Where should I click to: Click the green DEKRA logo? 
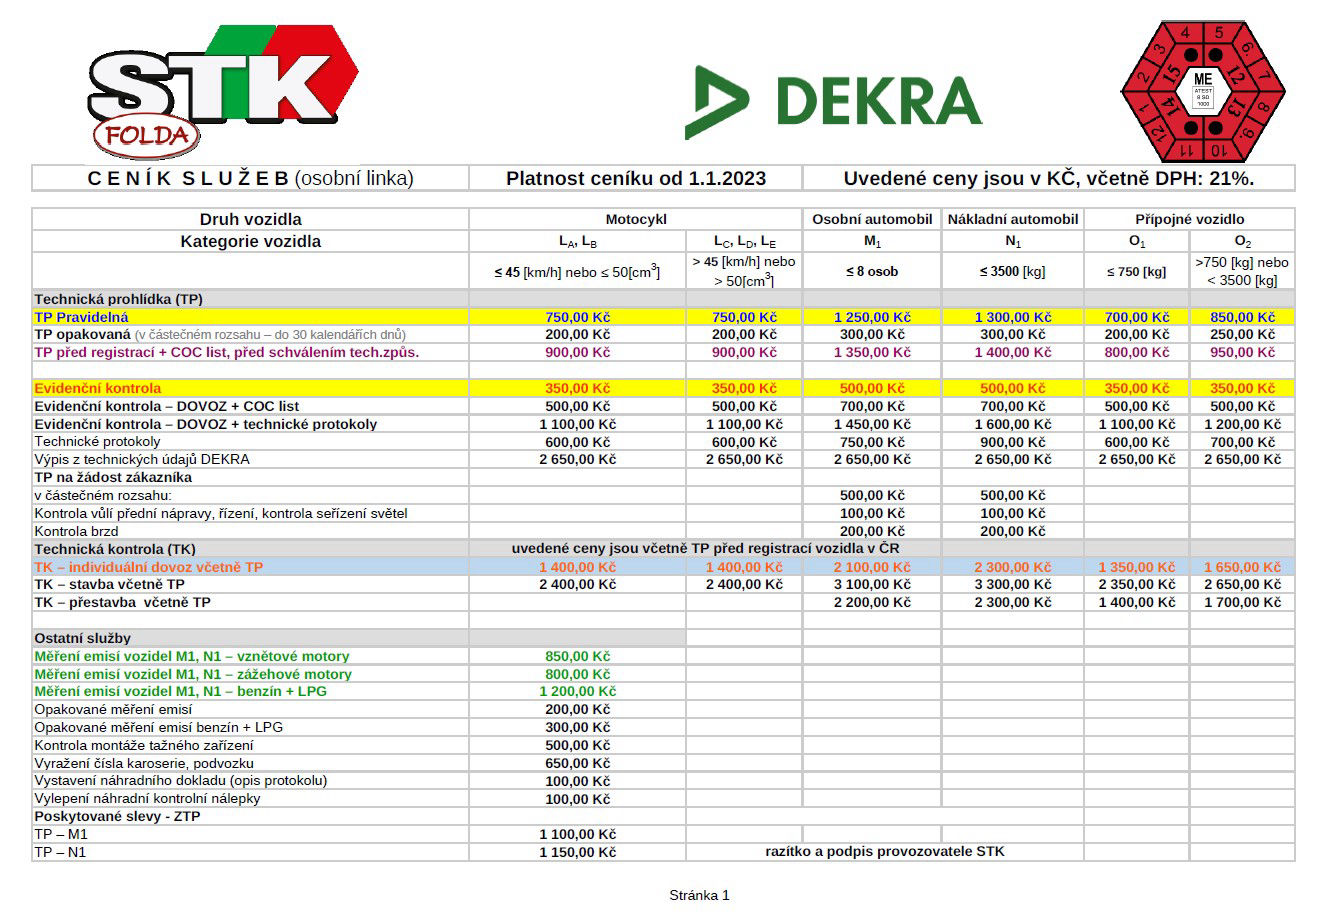click(x=833, y=101)
